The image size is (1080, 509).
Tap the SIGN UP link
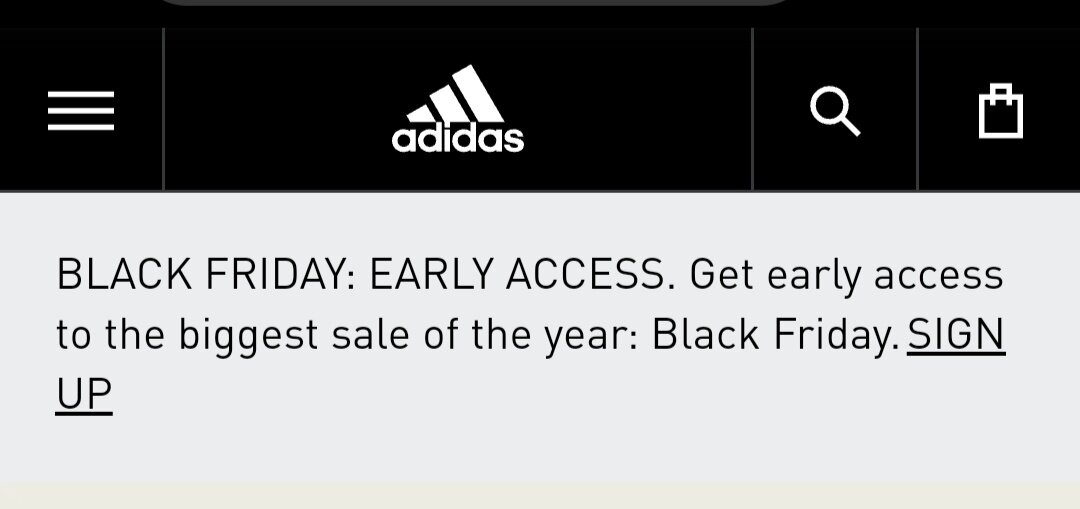955,335
